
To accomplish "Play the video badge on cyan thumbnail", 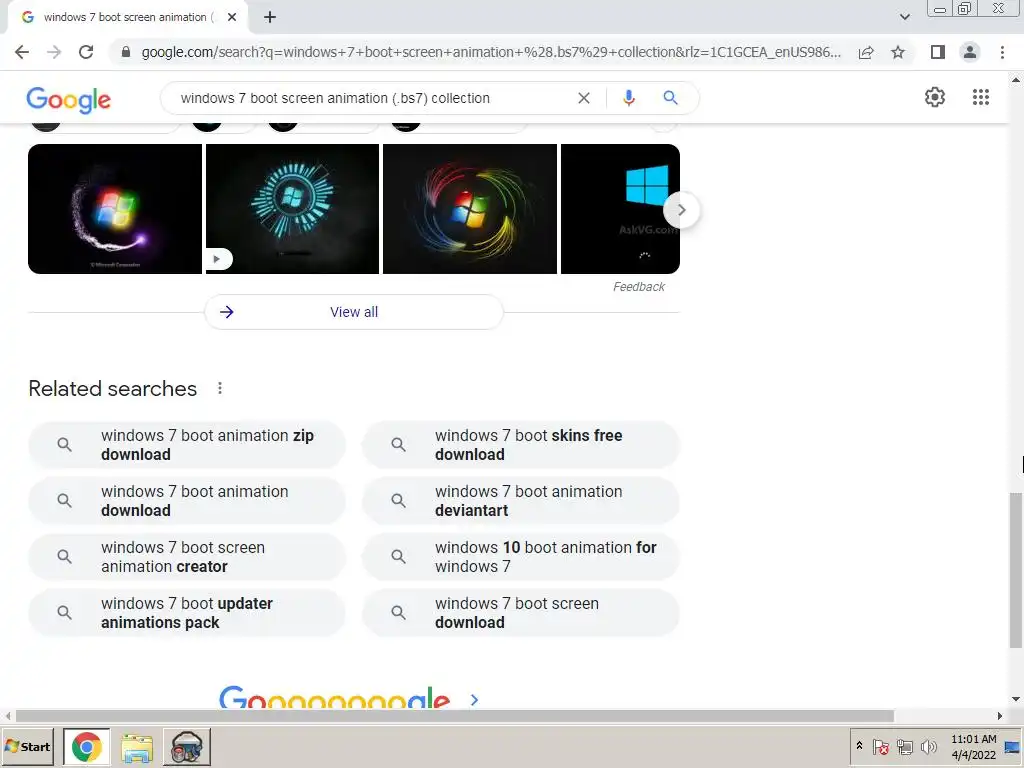I will [218, 259].
